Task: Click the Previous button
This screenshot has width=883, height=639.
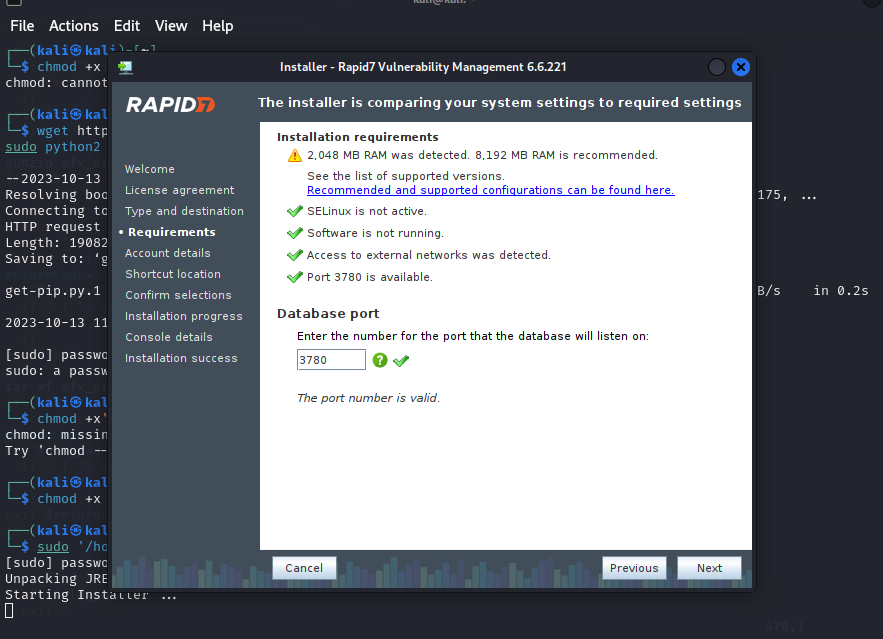Action: click(634, 568)
